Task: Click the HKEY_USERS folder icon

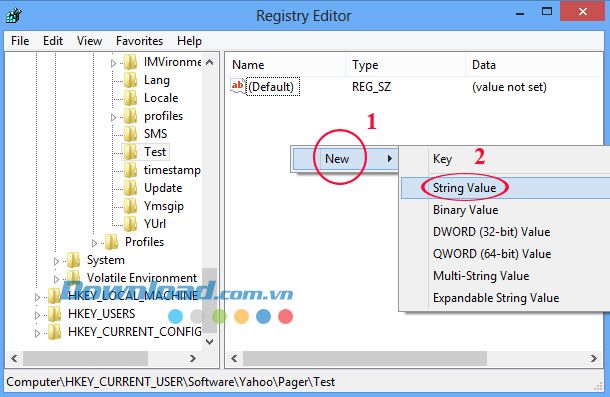Action: tap(54, 314)
